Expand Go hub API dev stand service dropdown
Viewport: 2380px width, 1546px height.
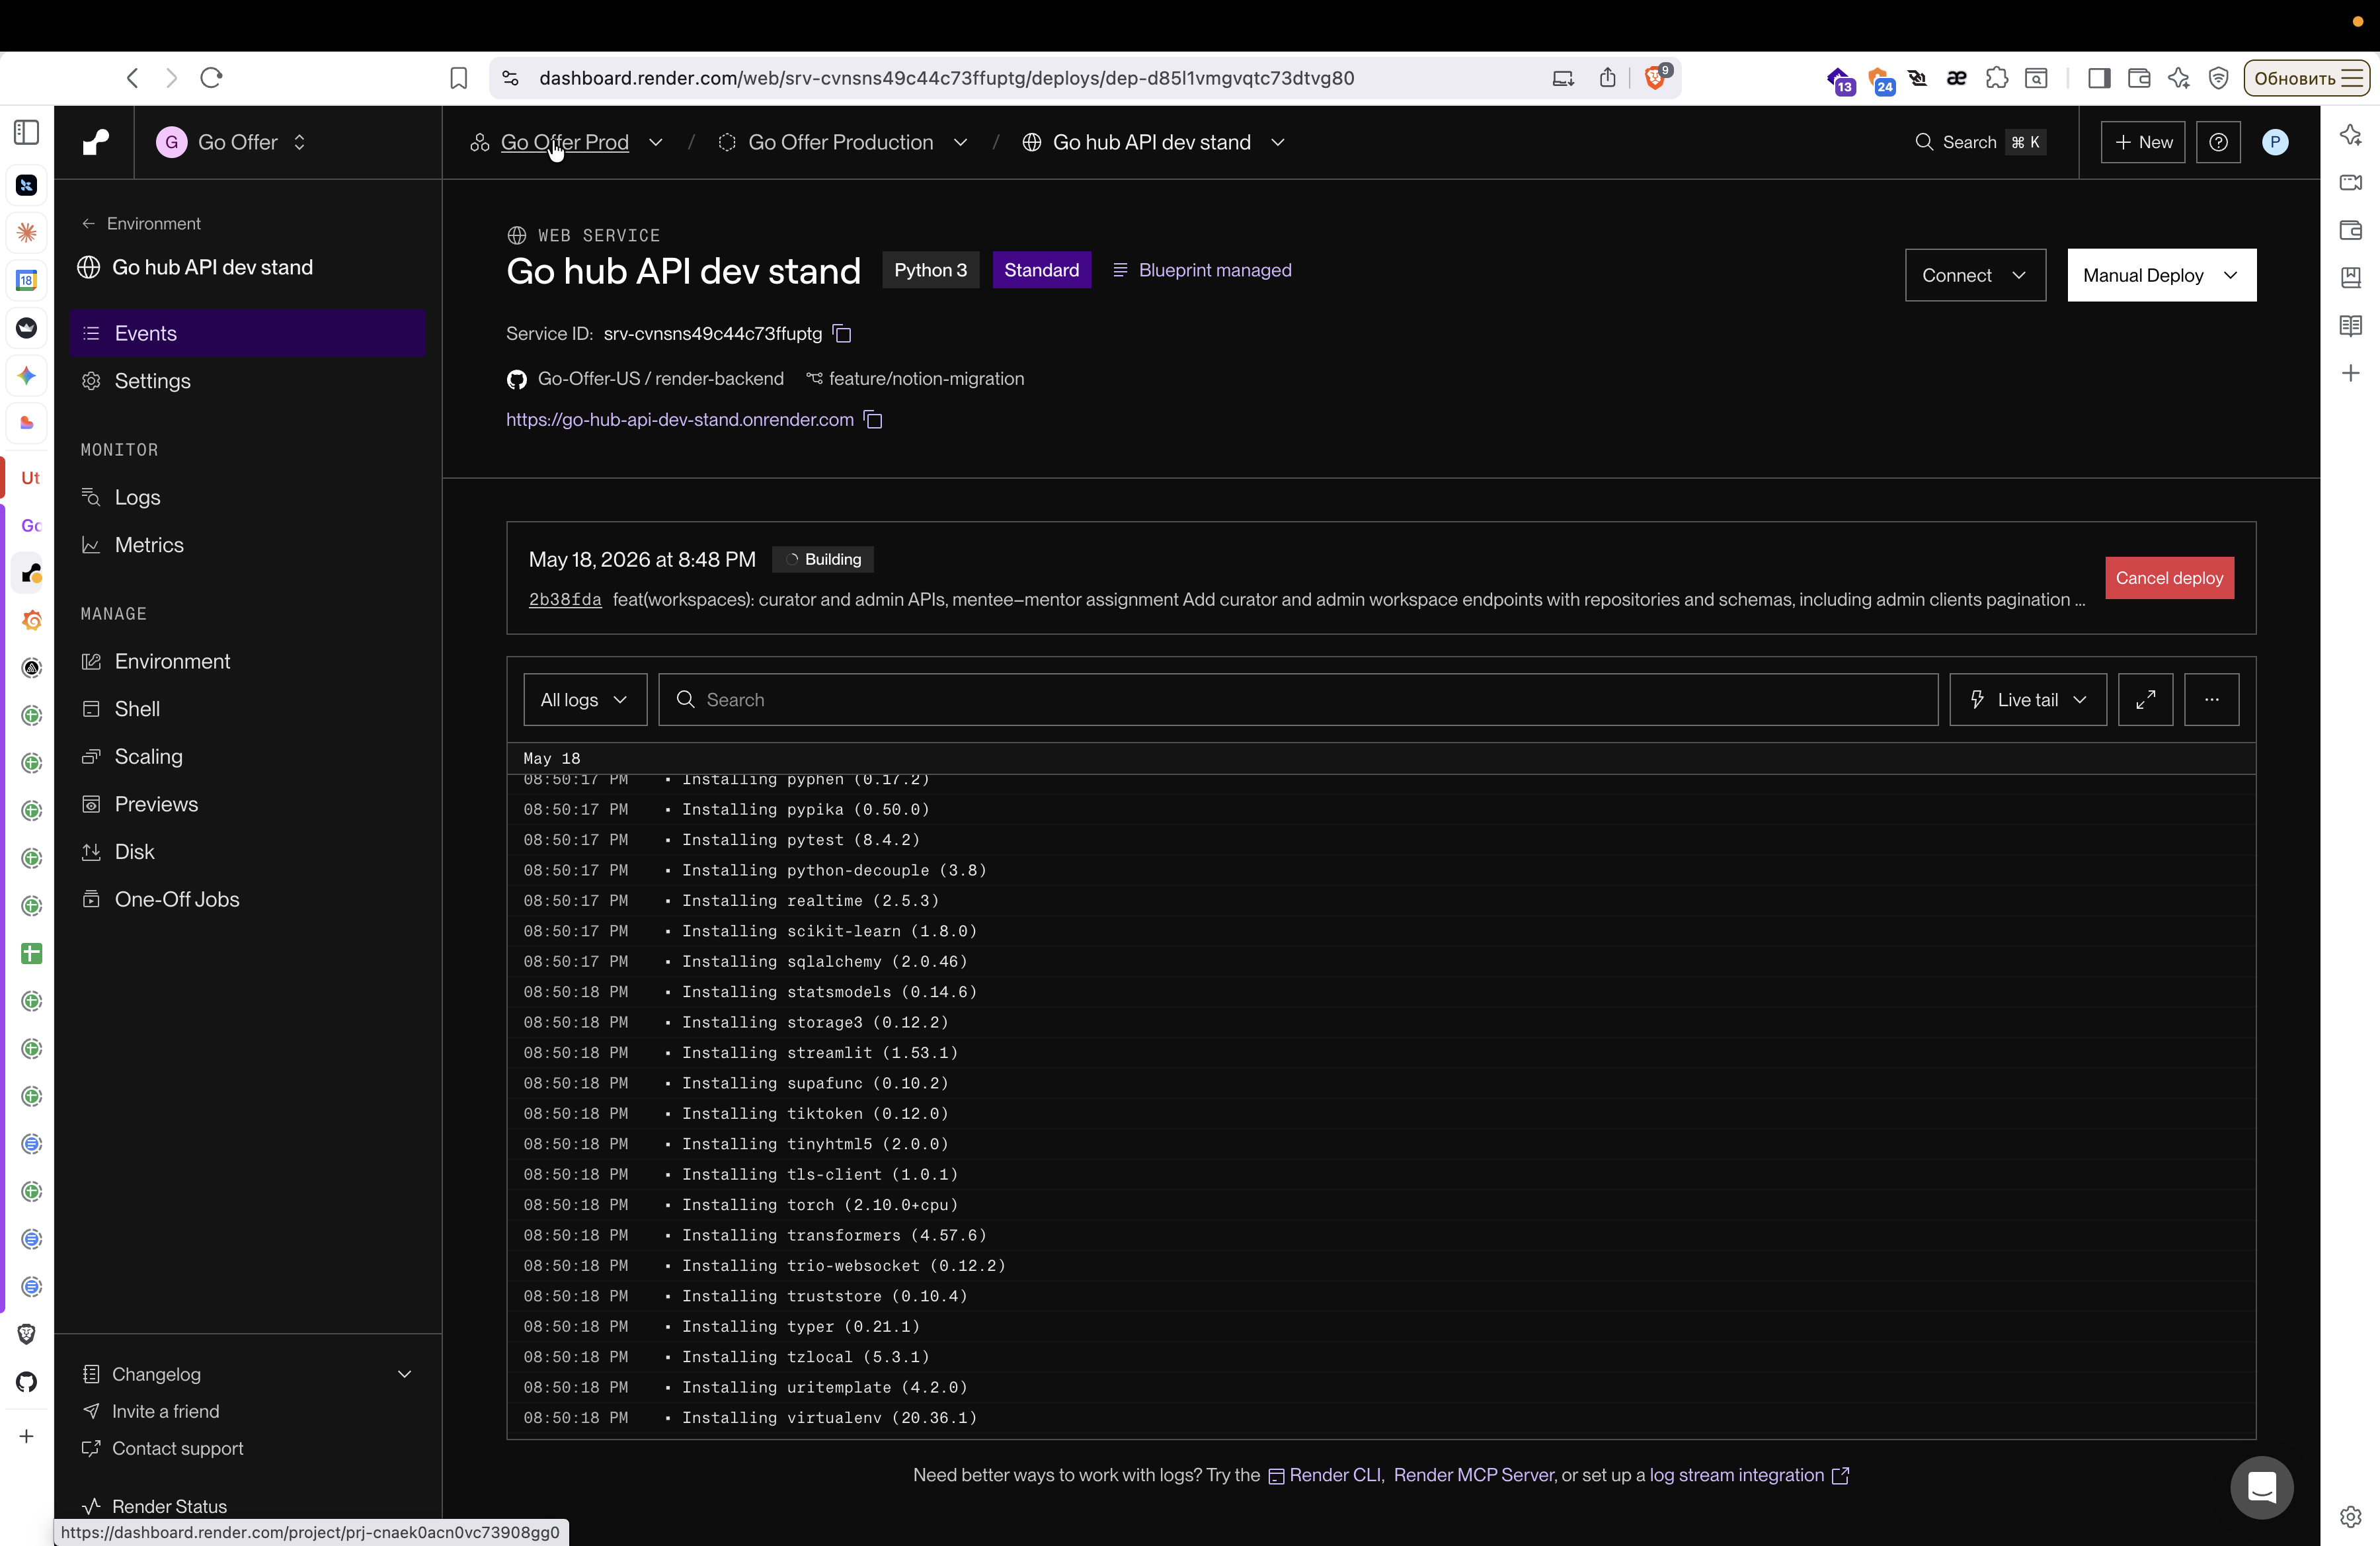[x=1277, y=143]
